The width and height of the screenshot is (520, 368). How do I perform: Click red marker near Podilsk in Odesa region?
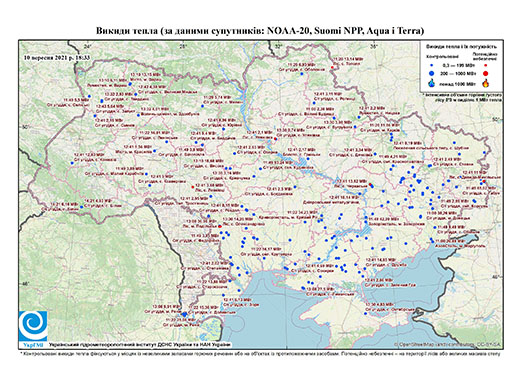pos(220,226)
